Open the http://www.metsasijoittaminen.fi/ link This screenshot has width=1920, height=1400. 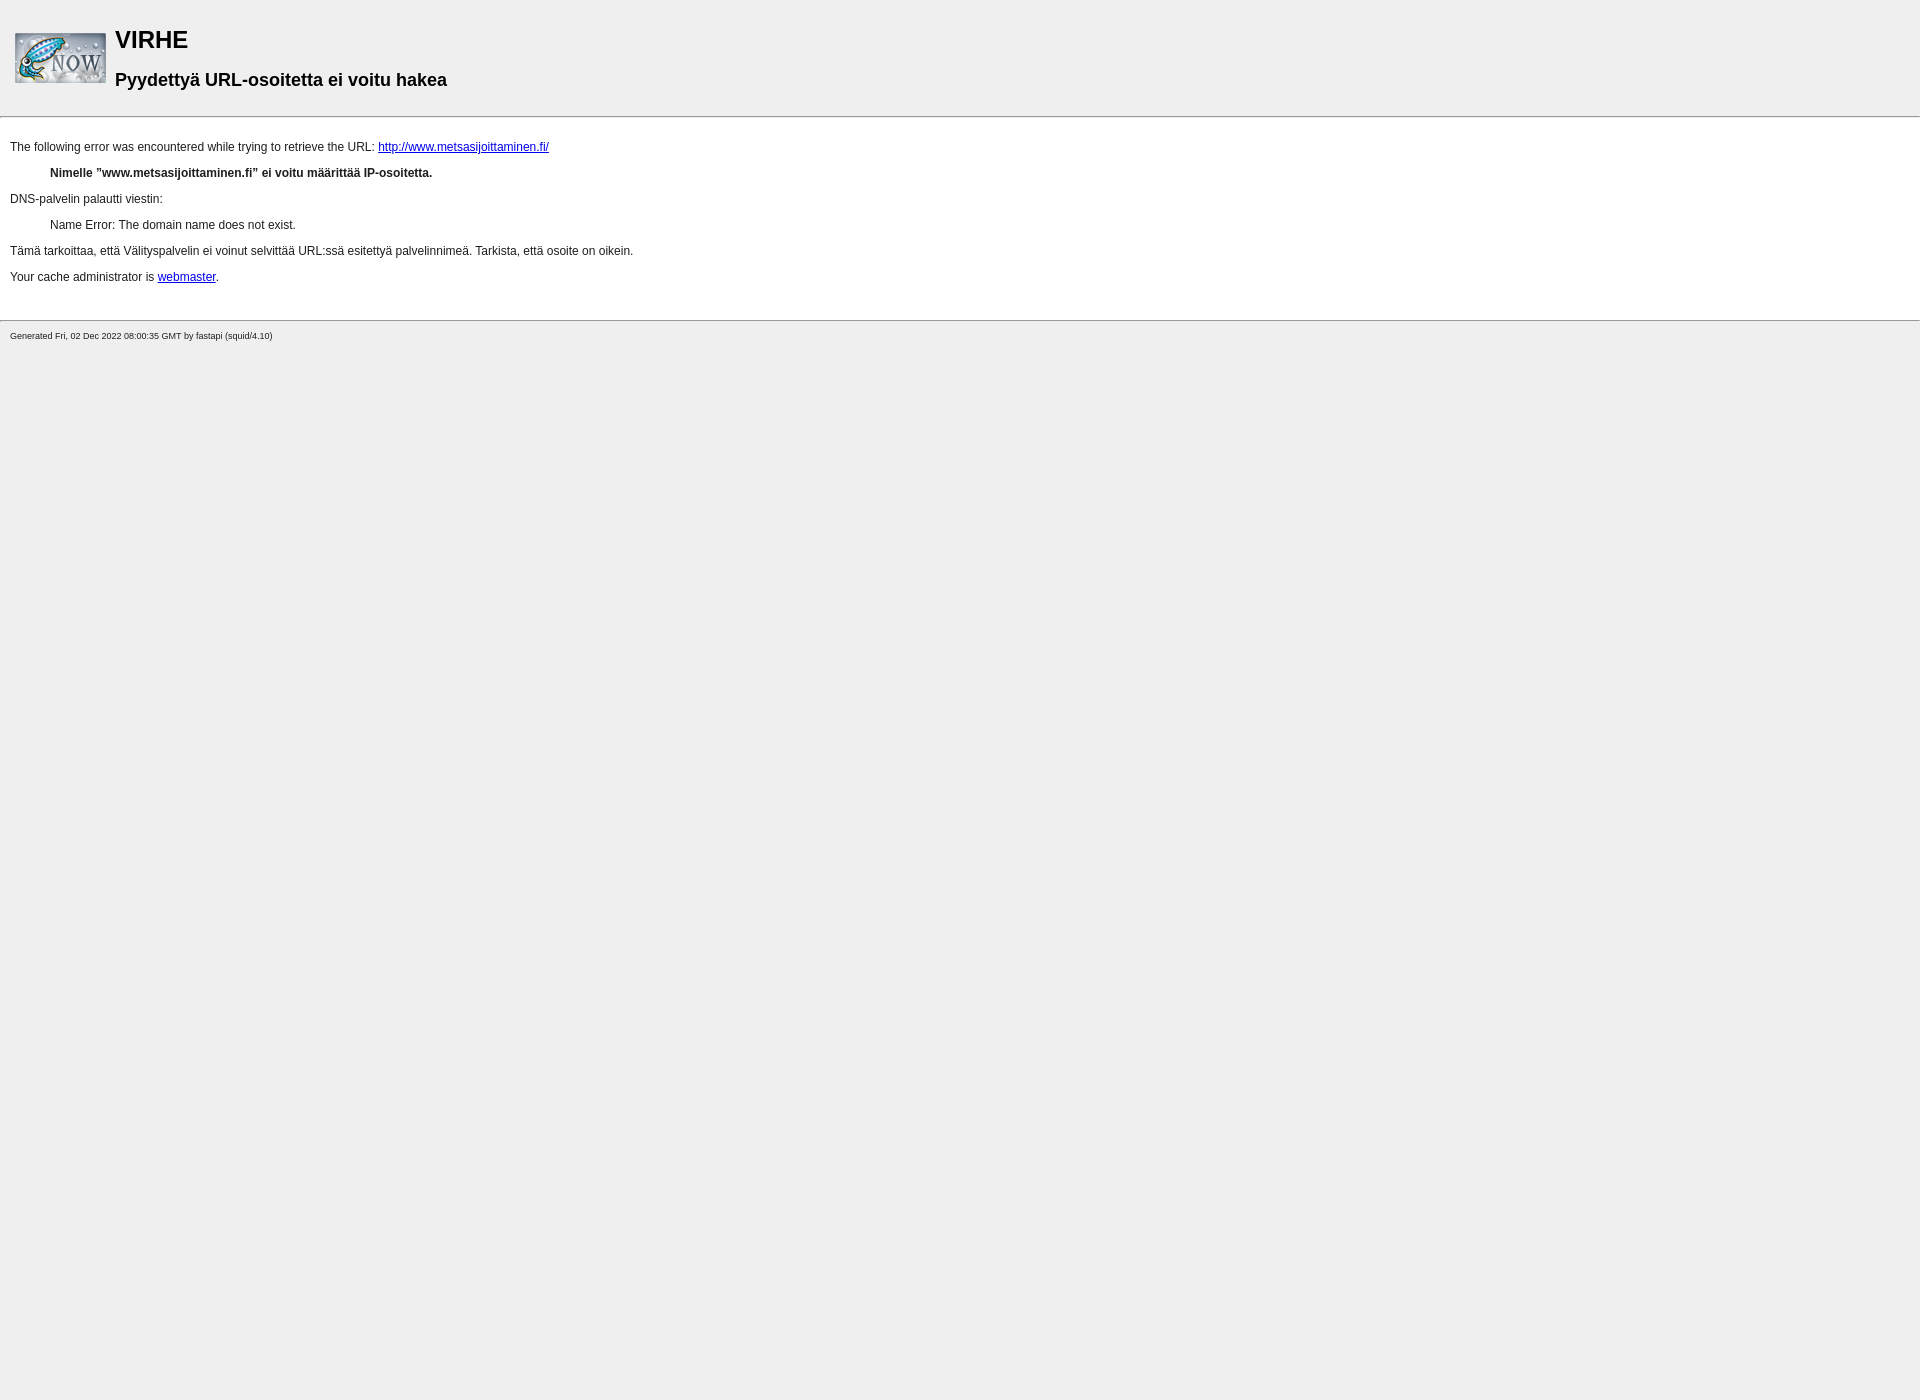[462, 146]
